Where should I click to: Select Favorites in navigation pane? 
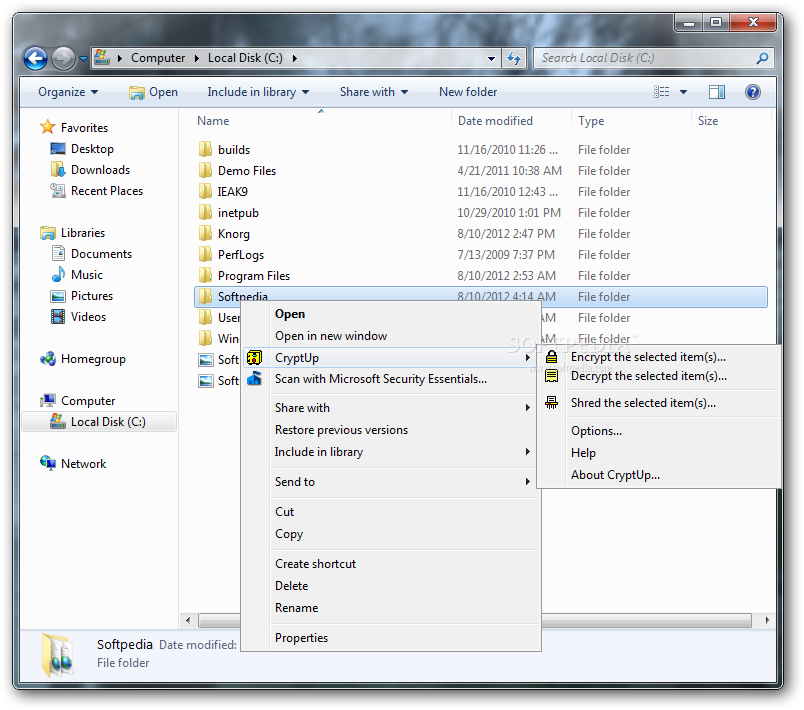click(x=74, y=128)
